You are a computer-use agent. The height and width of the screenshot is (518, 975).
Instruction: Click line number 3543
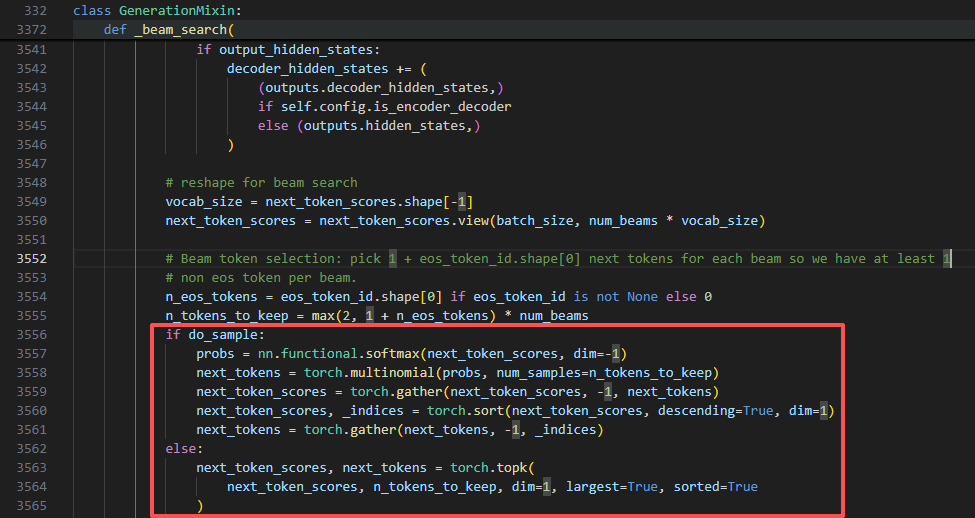(x=31, y=88)
